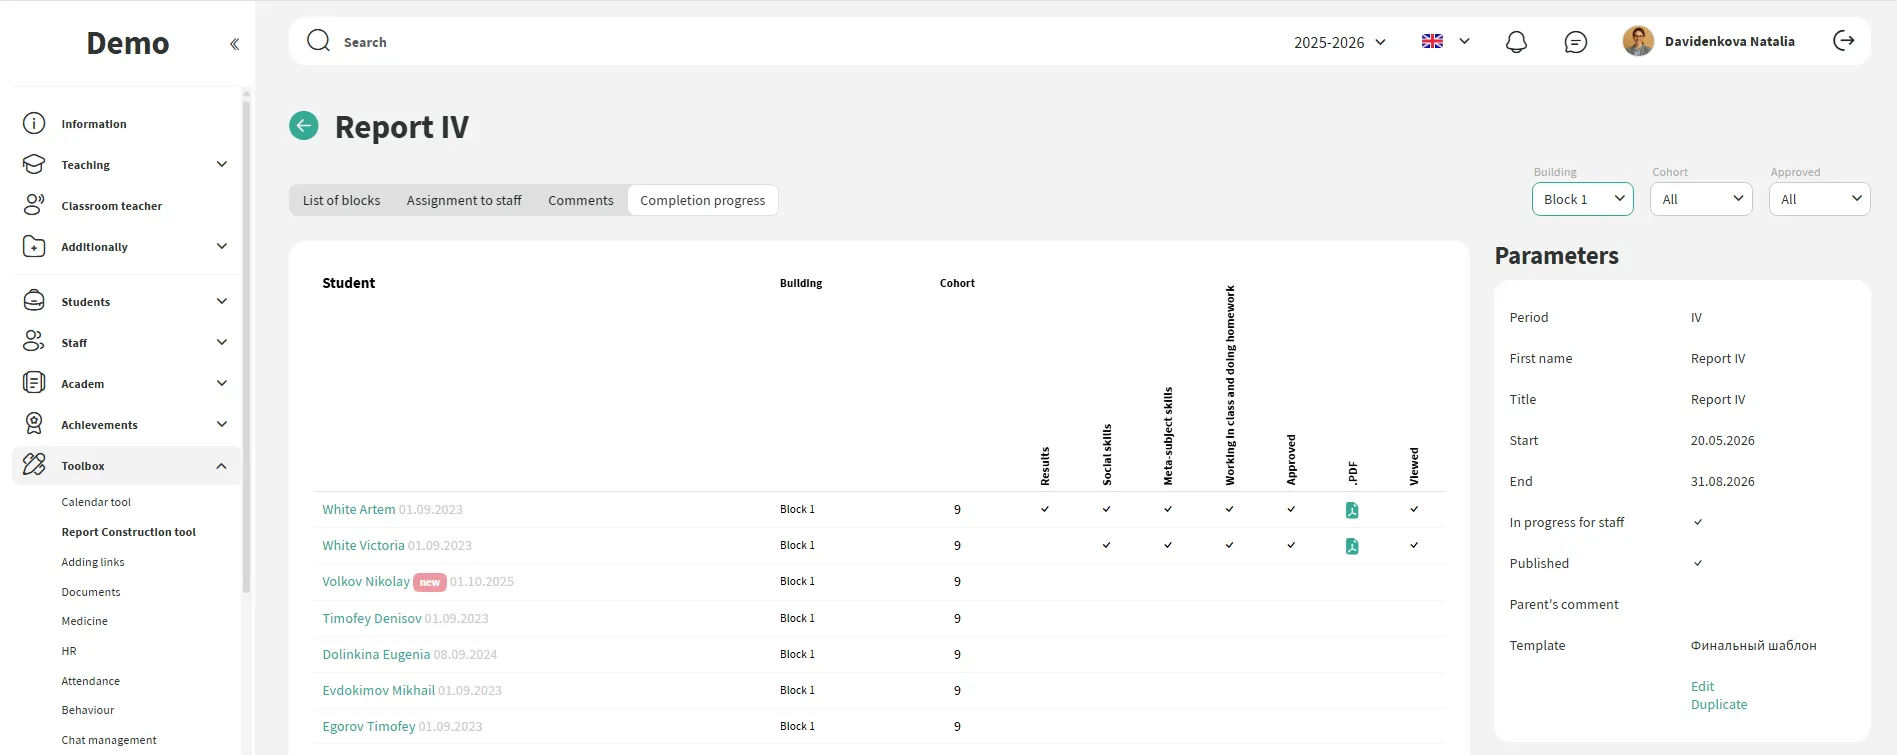Screen dimensions: 1897x755
Task: Open the Building dropdown showing Block 1
Action: tap(1582, 199)
